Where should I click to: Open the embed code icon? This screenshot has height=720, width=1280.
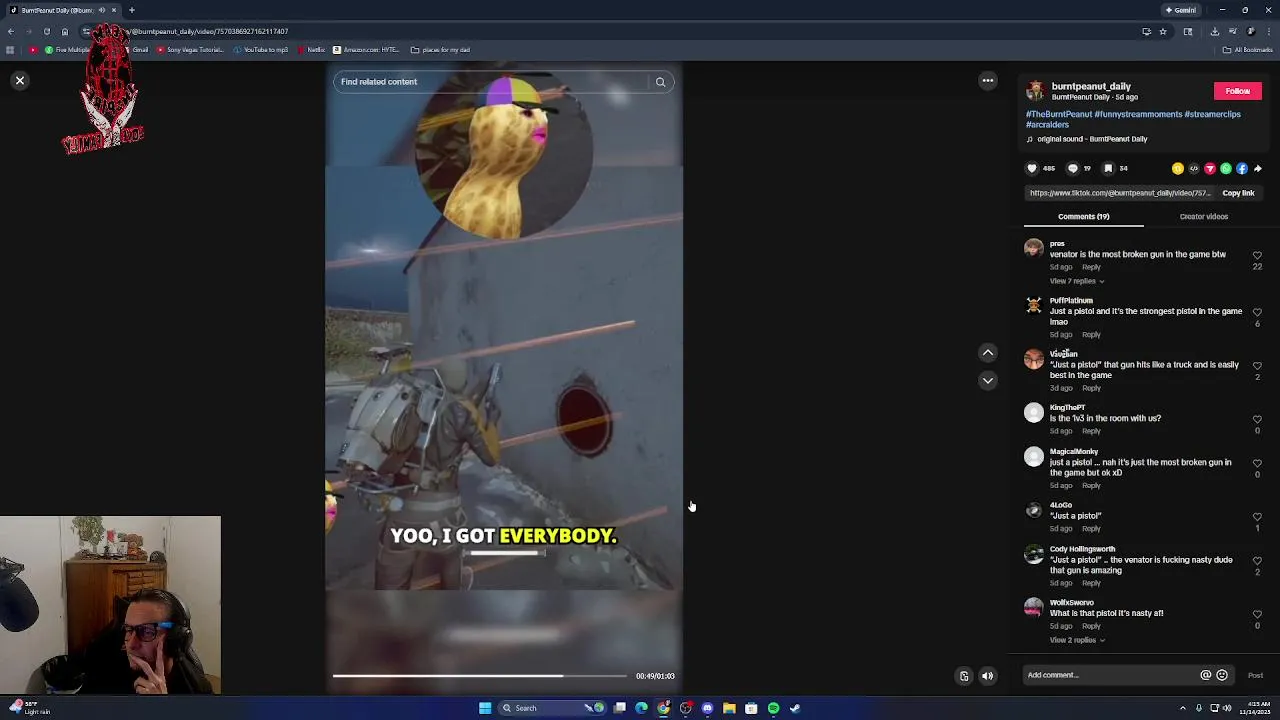[1193, 169]
